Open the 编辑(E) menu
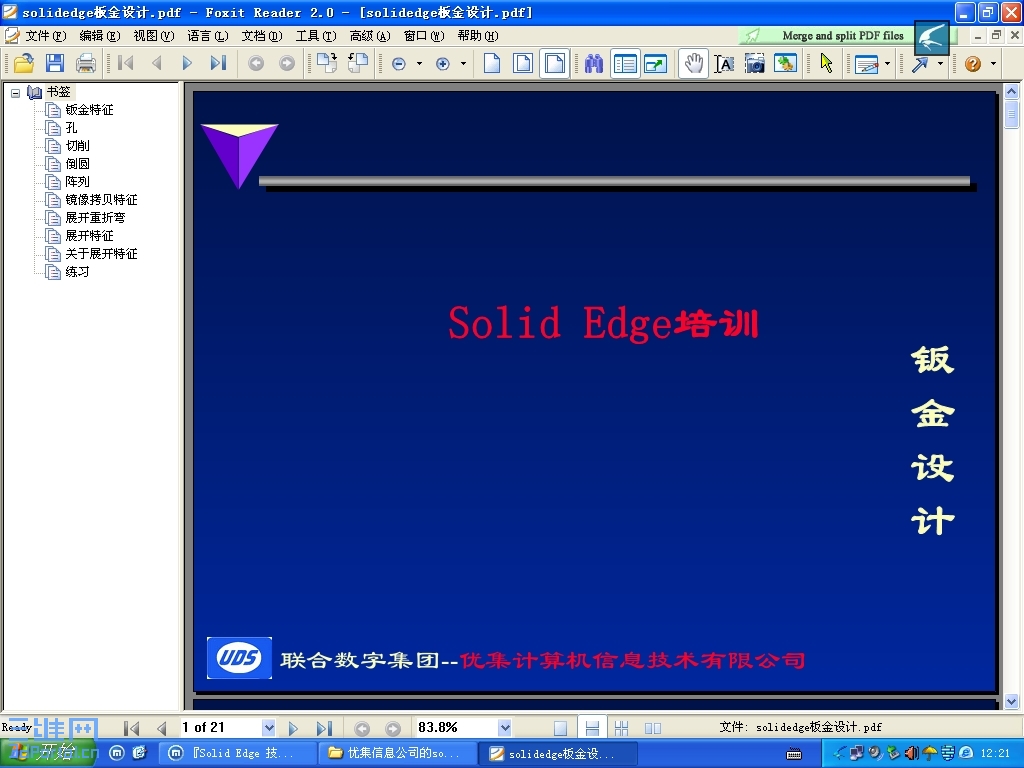 pyautogui.click(x=99, y=35)
